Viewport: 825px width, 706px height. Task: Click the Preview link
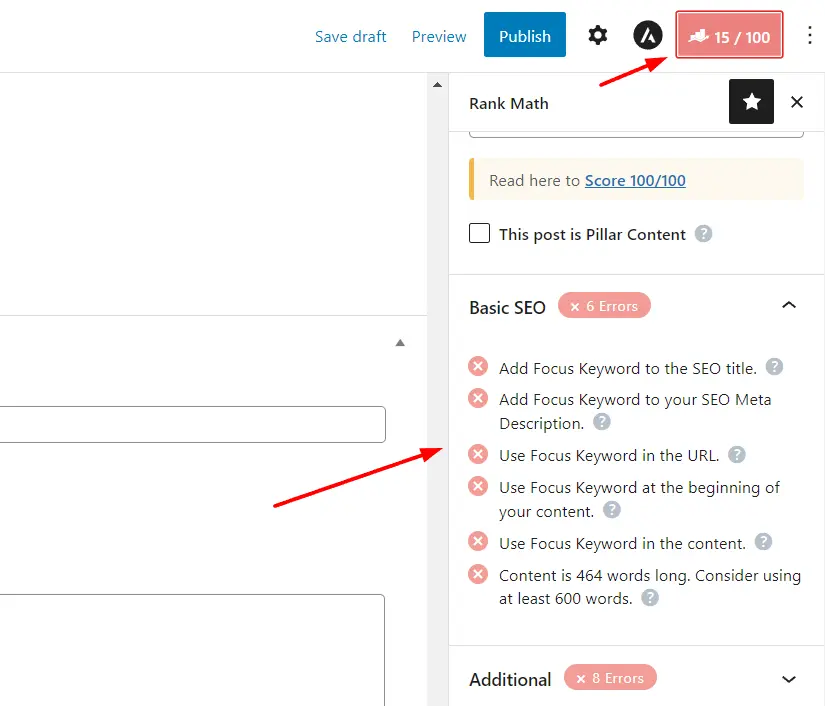(x=439, y=36)
